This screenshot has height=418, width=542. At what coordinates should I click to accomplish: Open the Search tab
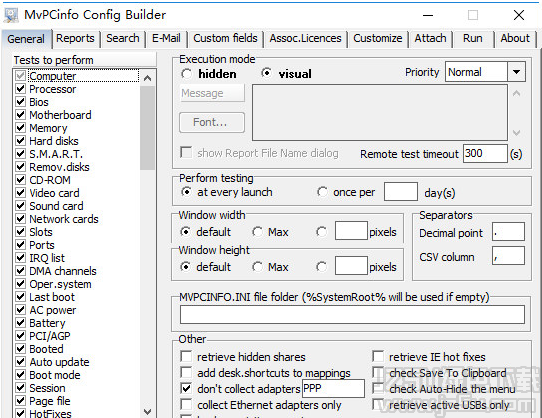click(x=123, y=38)
